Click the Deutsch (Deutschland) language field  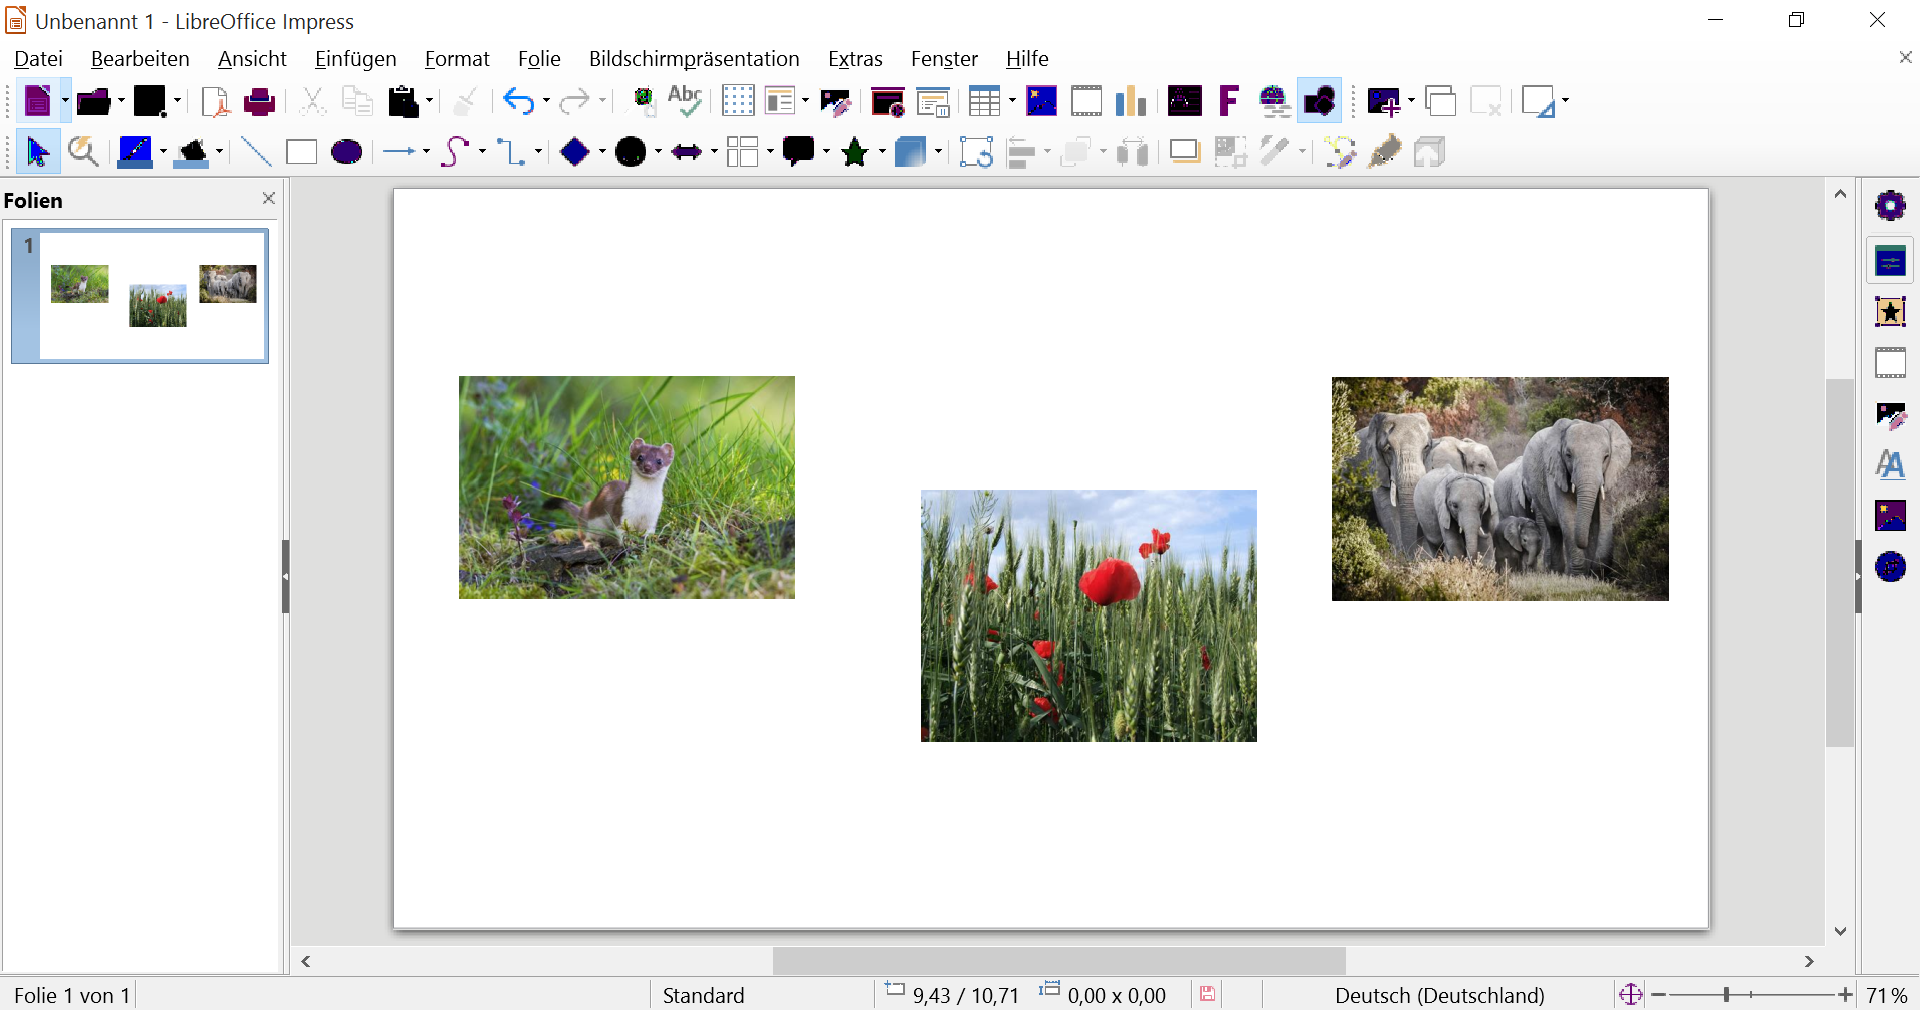tap(1439, 995)
